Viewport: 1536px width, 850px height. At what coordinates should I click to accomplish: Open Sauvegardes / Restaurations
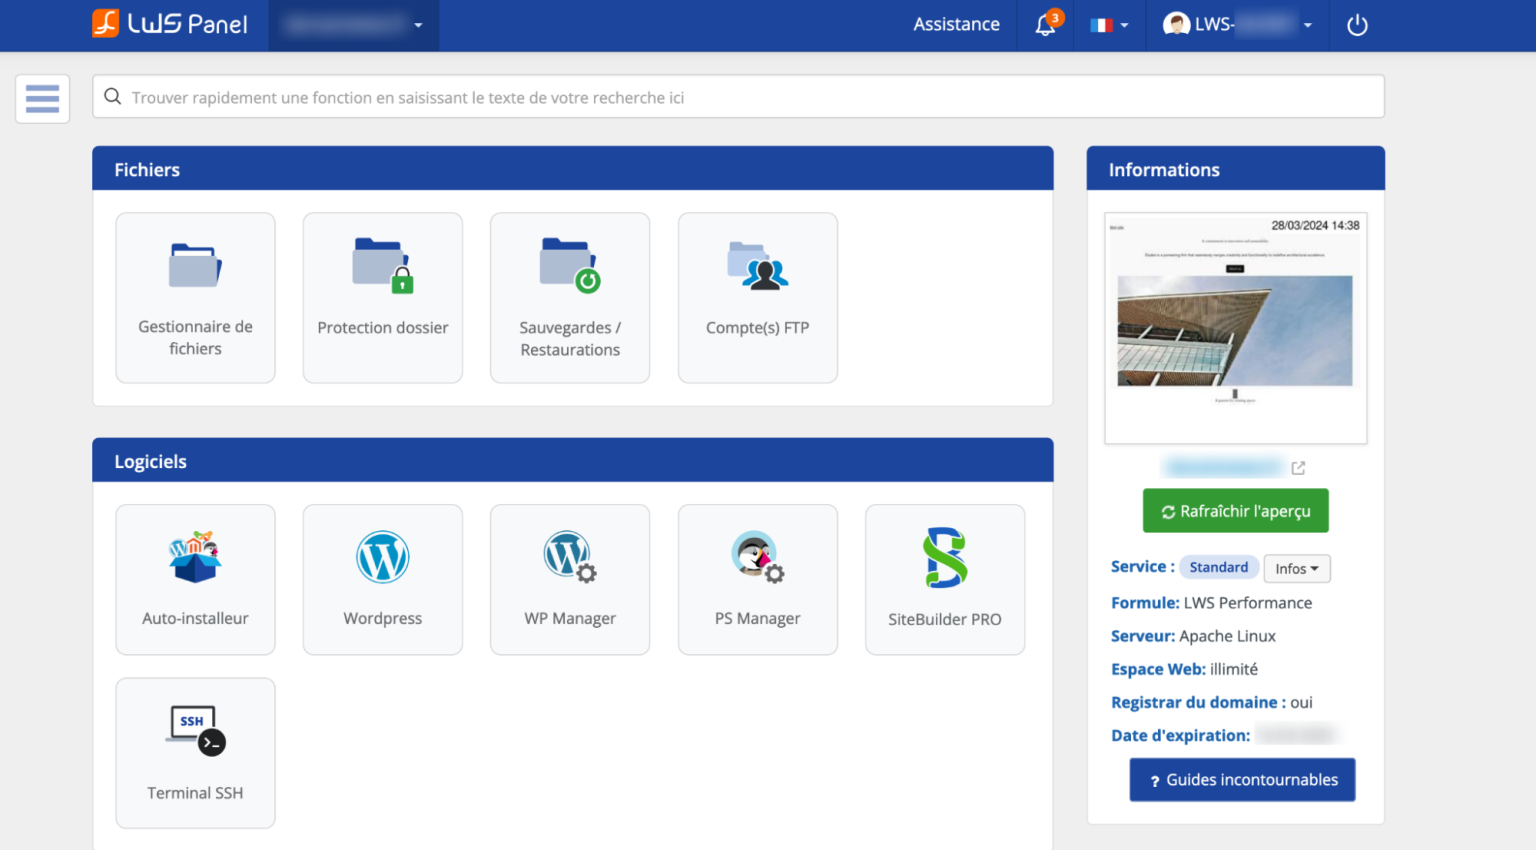[x=570, y=297]
